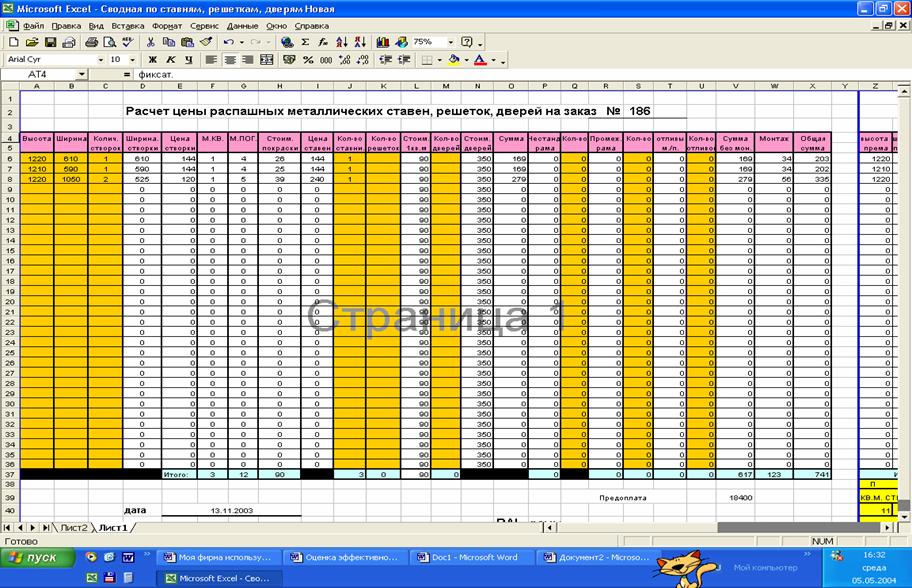The width and height of the screenshot is (912, 588).
Task: Open the Arial Cyr font dropdown
Action: pos(102,60)
